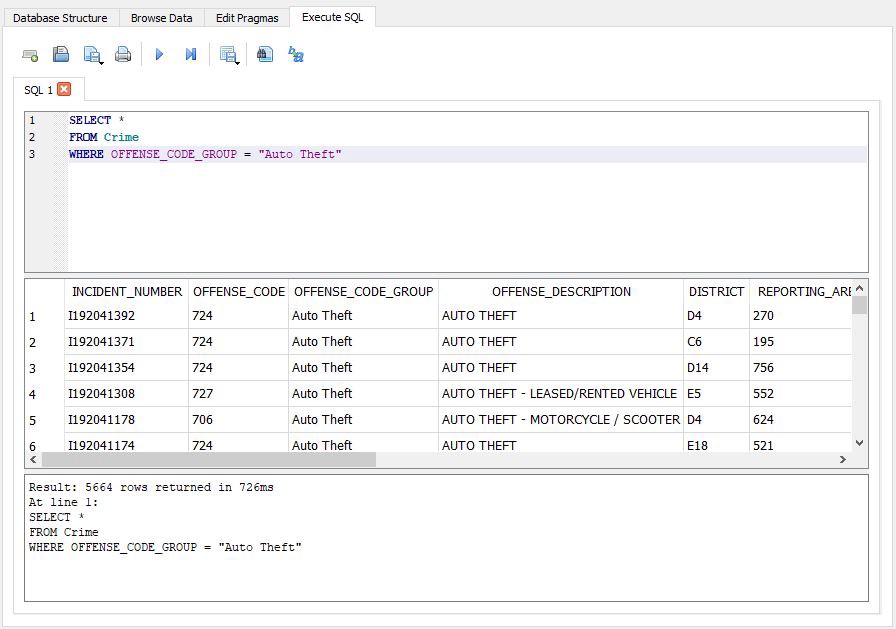The width and height of the screenshot is (896, 629).
Task: Select the Execute SQL tab
Action: tap(333, 17)
